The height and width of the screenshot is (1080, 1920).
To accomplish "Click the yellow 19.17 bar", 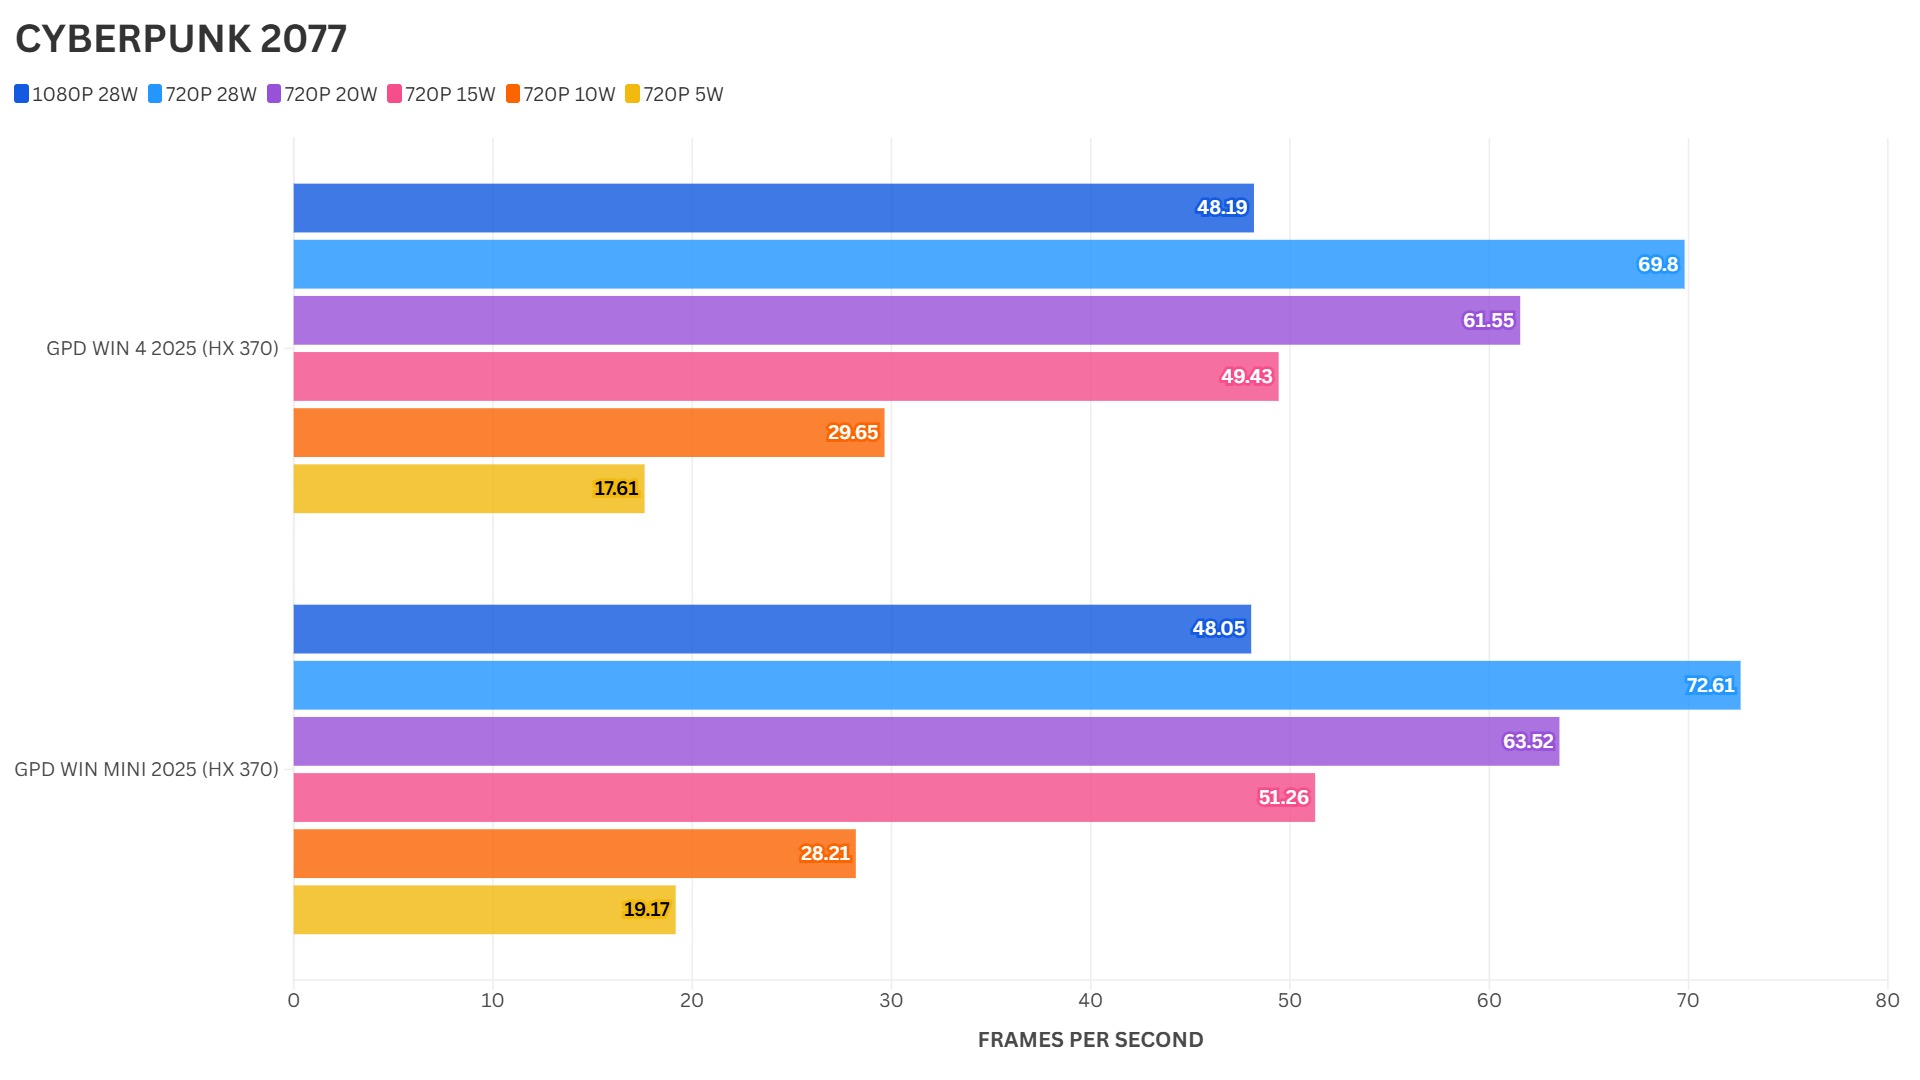I will [484, 909].
